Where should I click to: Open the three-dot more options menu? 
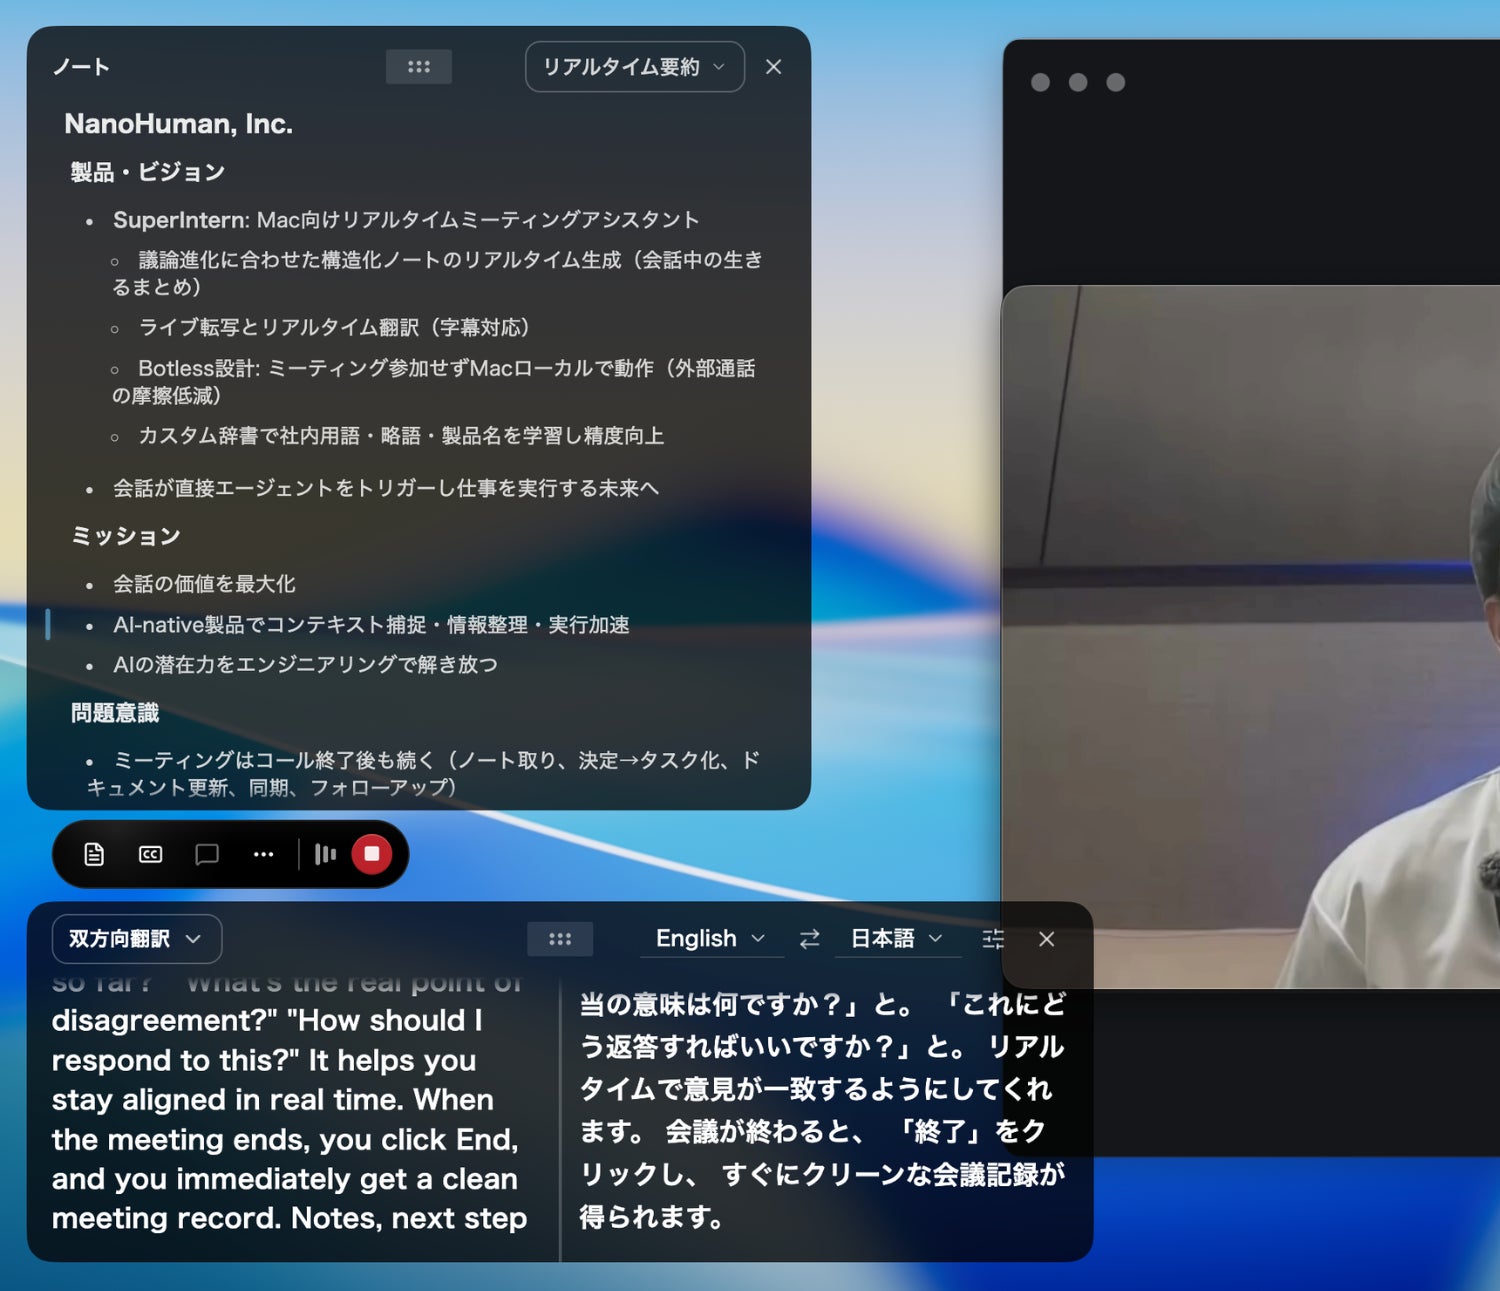tap(263, 854)
